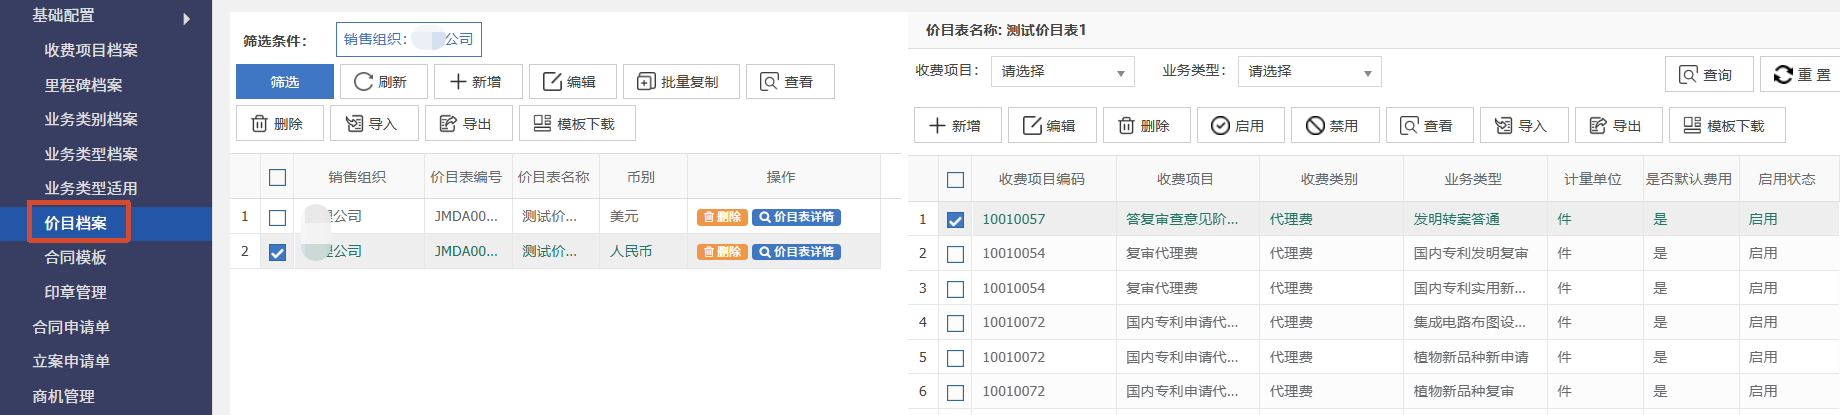Click orange 删除 tag in 美元 row
The width and height of the screenshot is (1840, 415).
(x=722, y=217)
